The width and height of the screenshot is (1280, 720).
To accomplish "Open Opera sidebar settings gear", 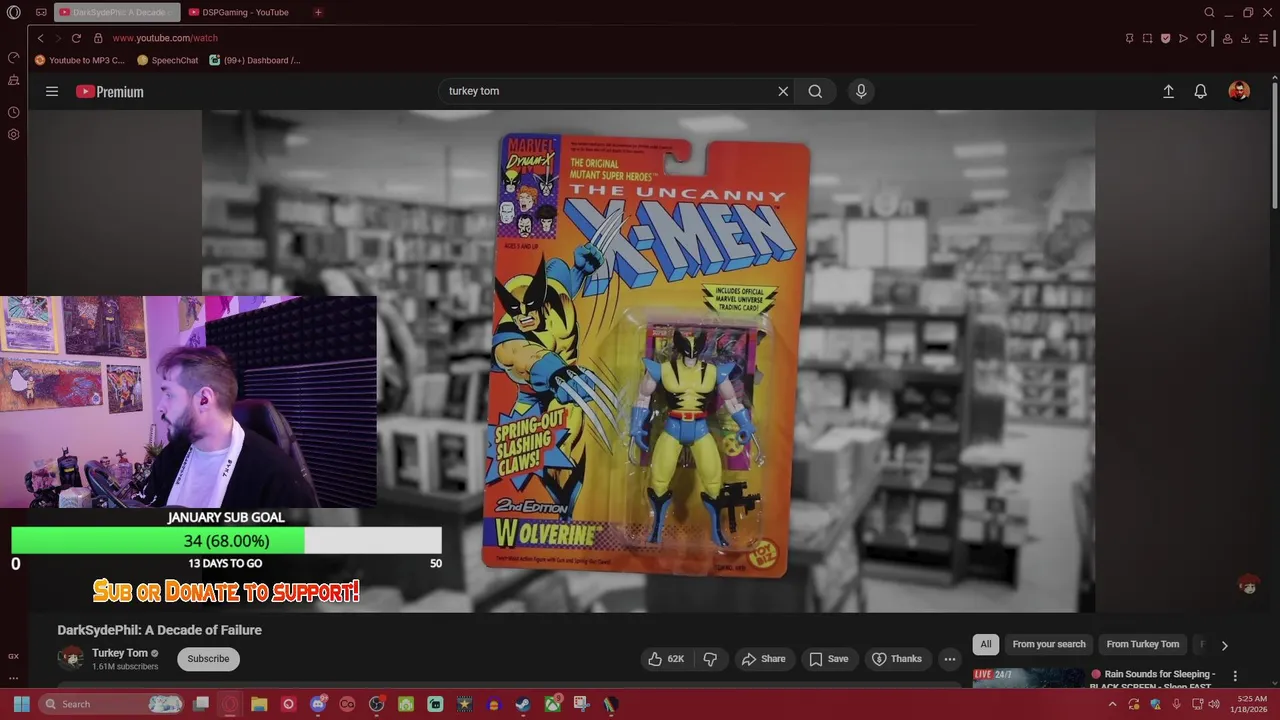I will tap(13, 134).
